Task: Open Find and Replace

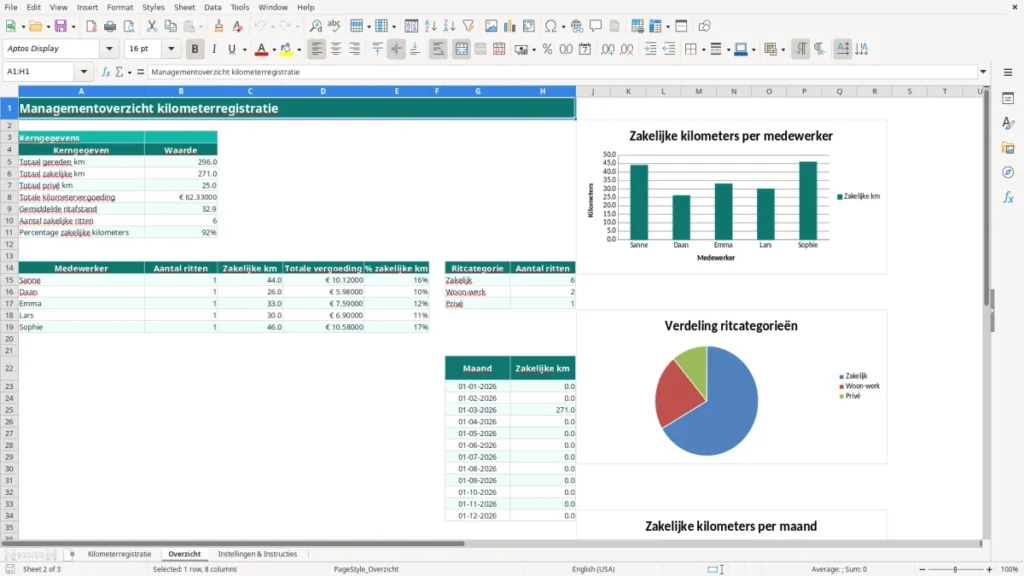Action: click(x=315, y=26)
